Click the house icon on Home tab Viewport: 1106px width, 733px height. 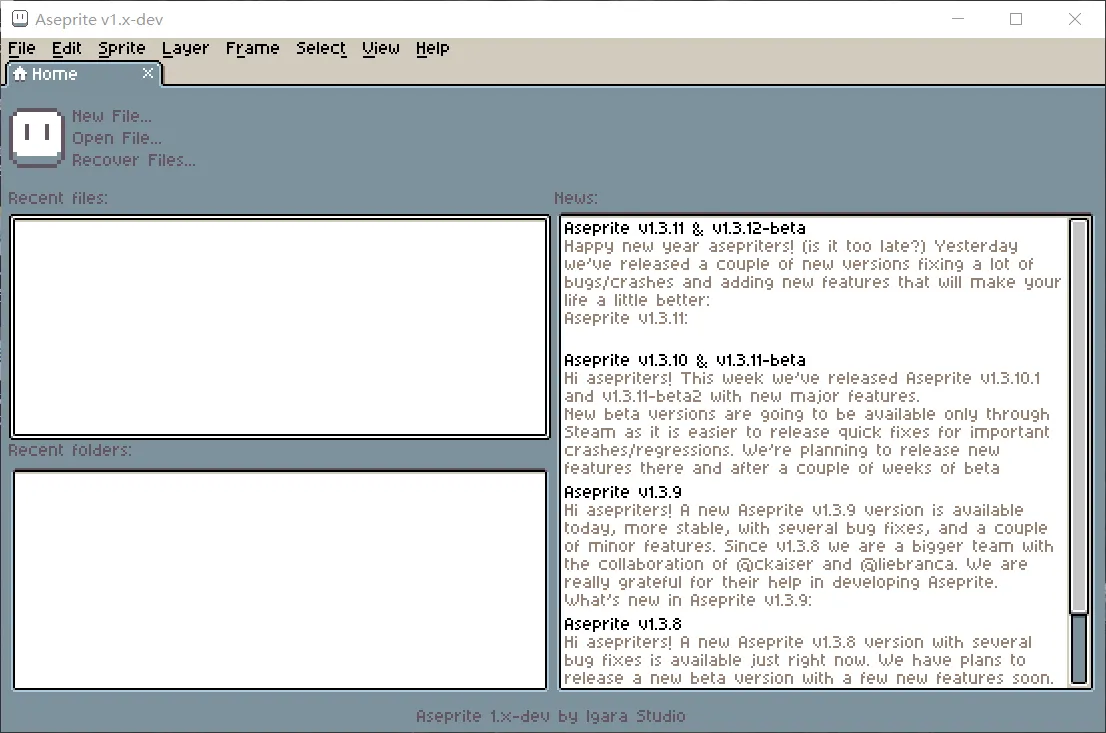point(20,74)
